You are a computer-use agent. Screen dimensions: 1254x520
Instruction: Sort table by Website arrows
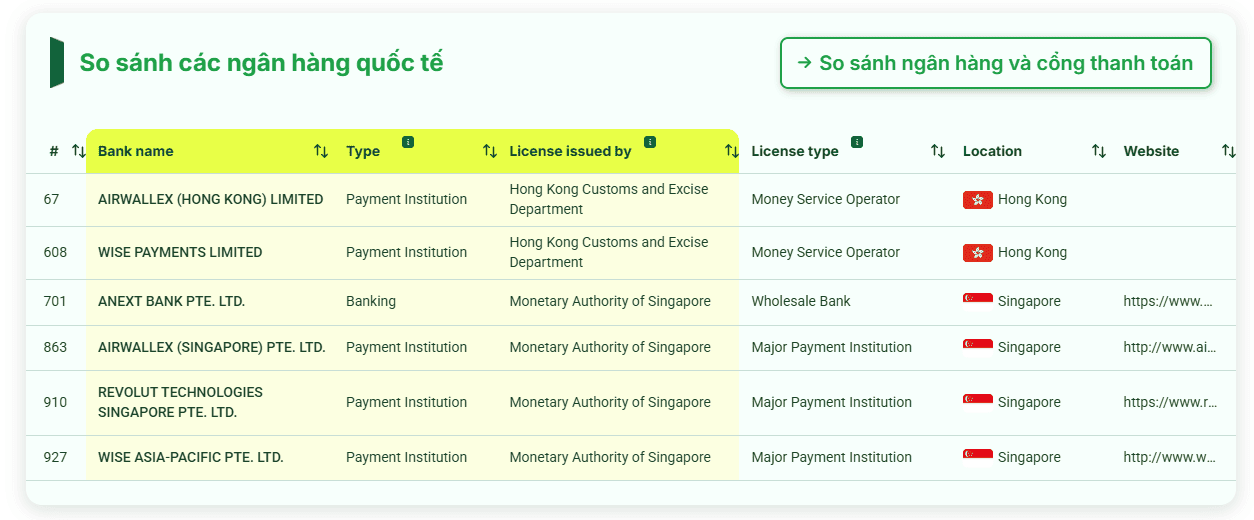tap(1229, 151)
